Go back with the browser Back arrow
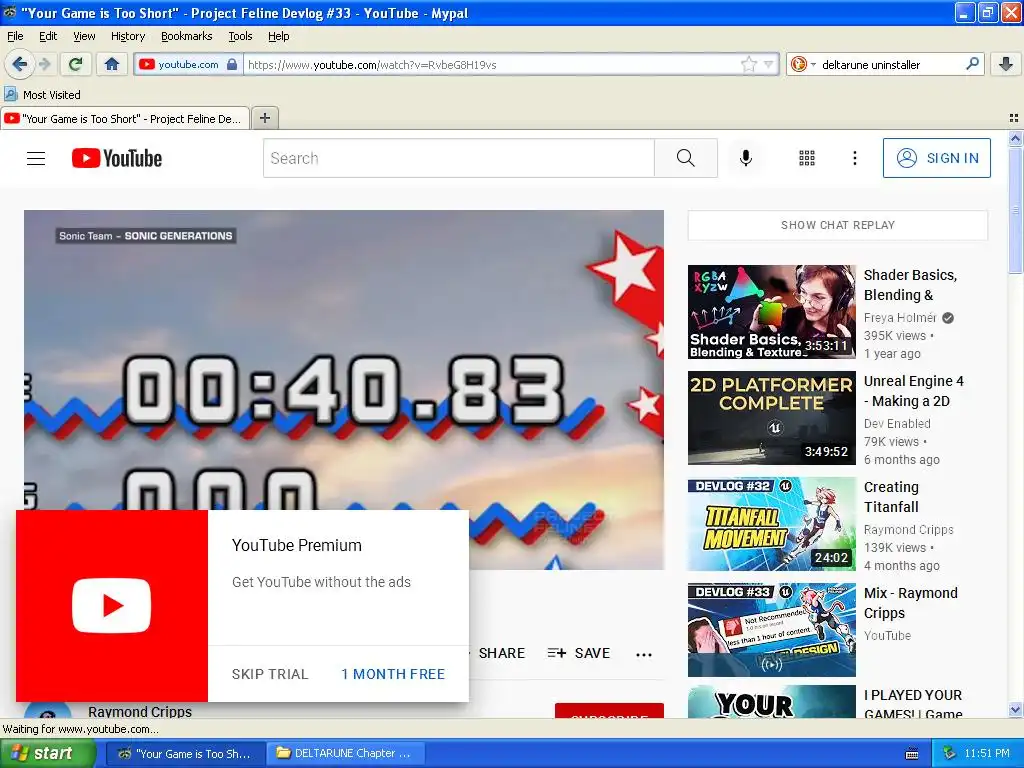 pos(19,64)
